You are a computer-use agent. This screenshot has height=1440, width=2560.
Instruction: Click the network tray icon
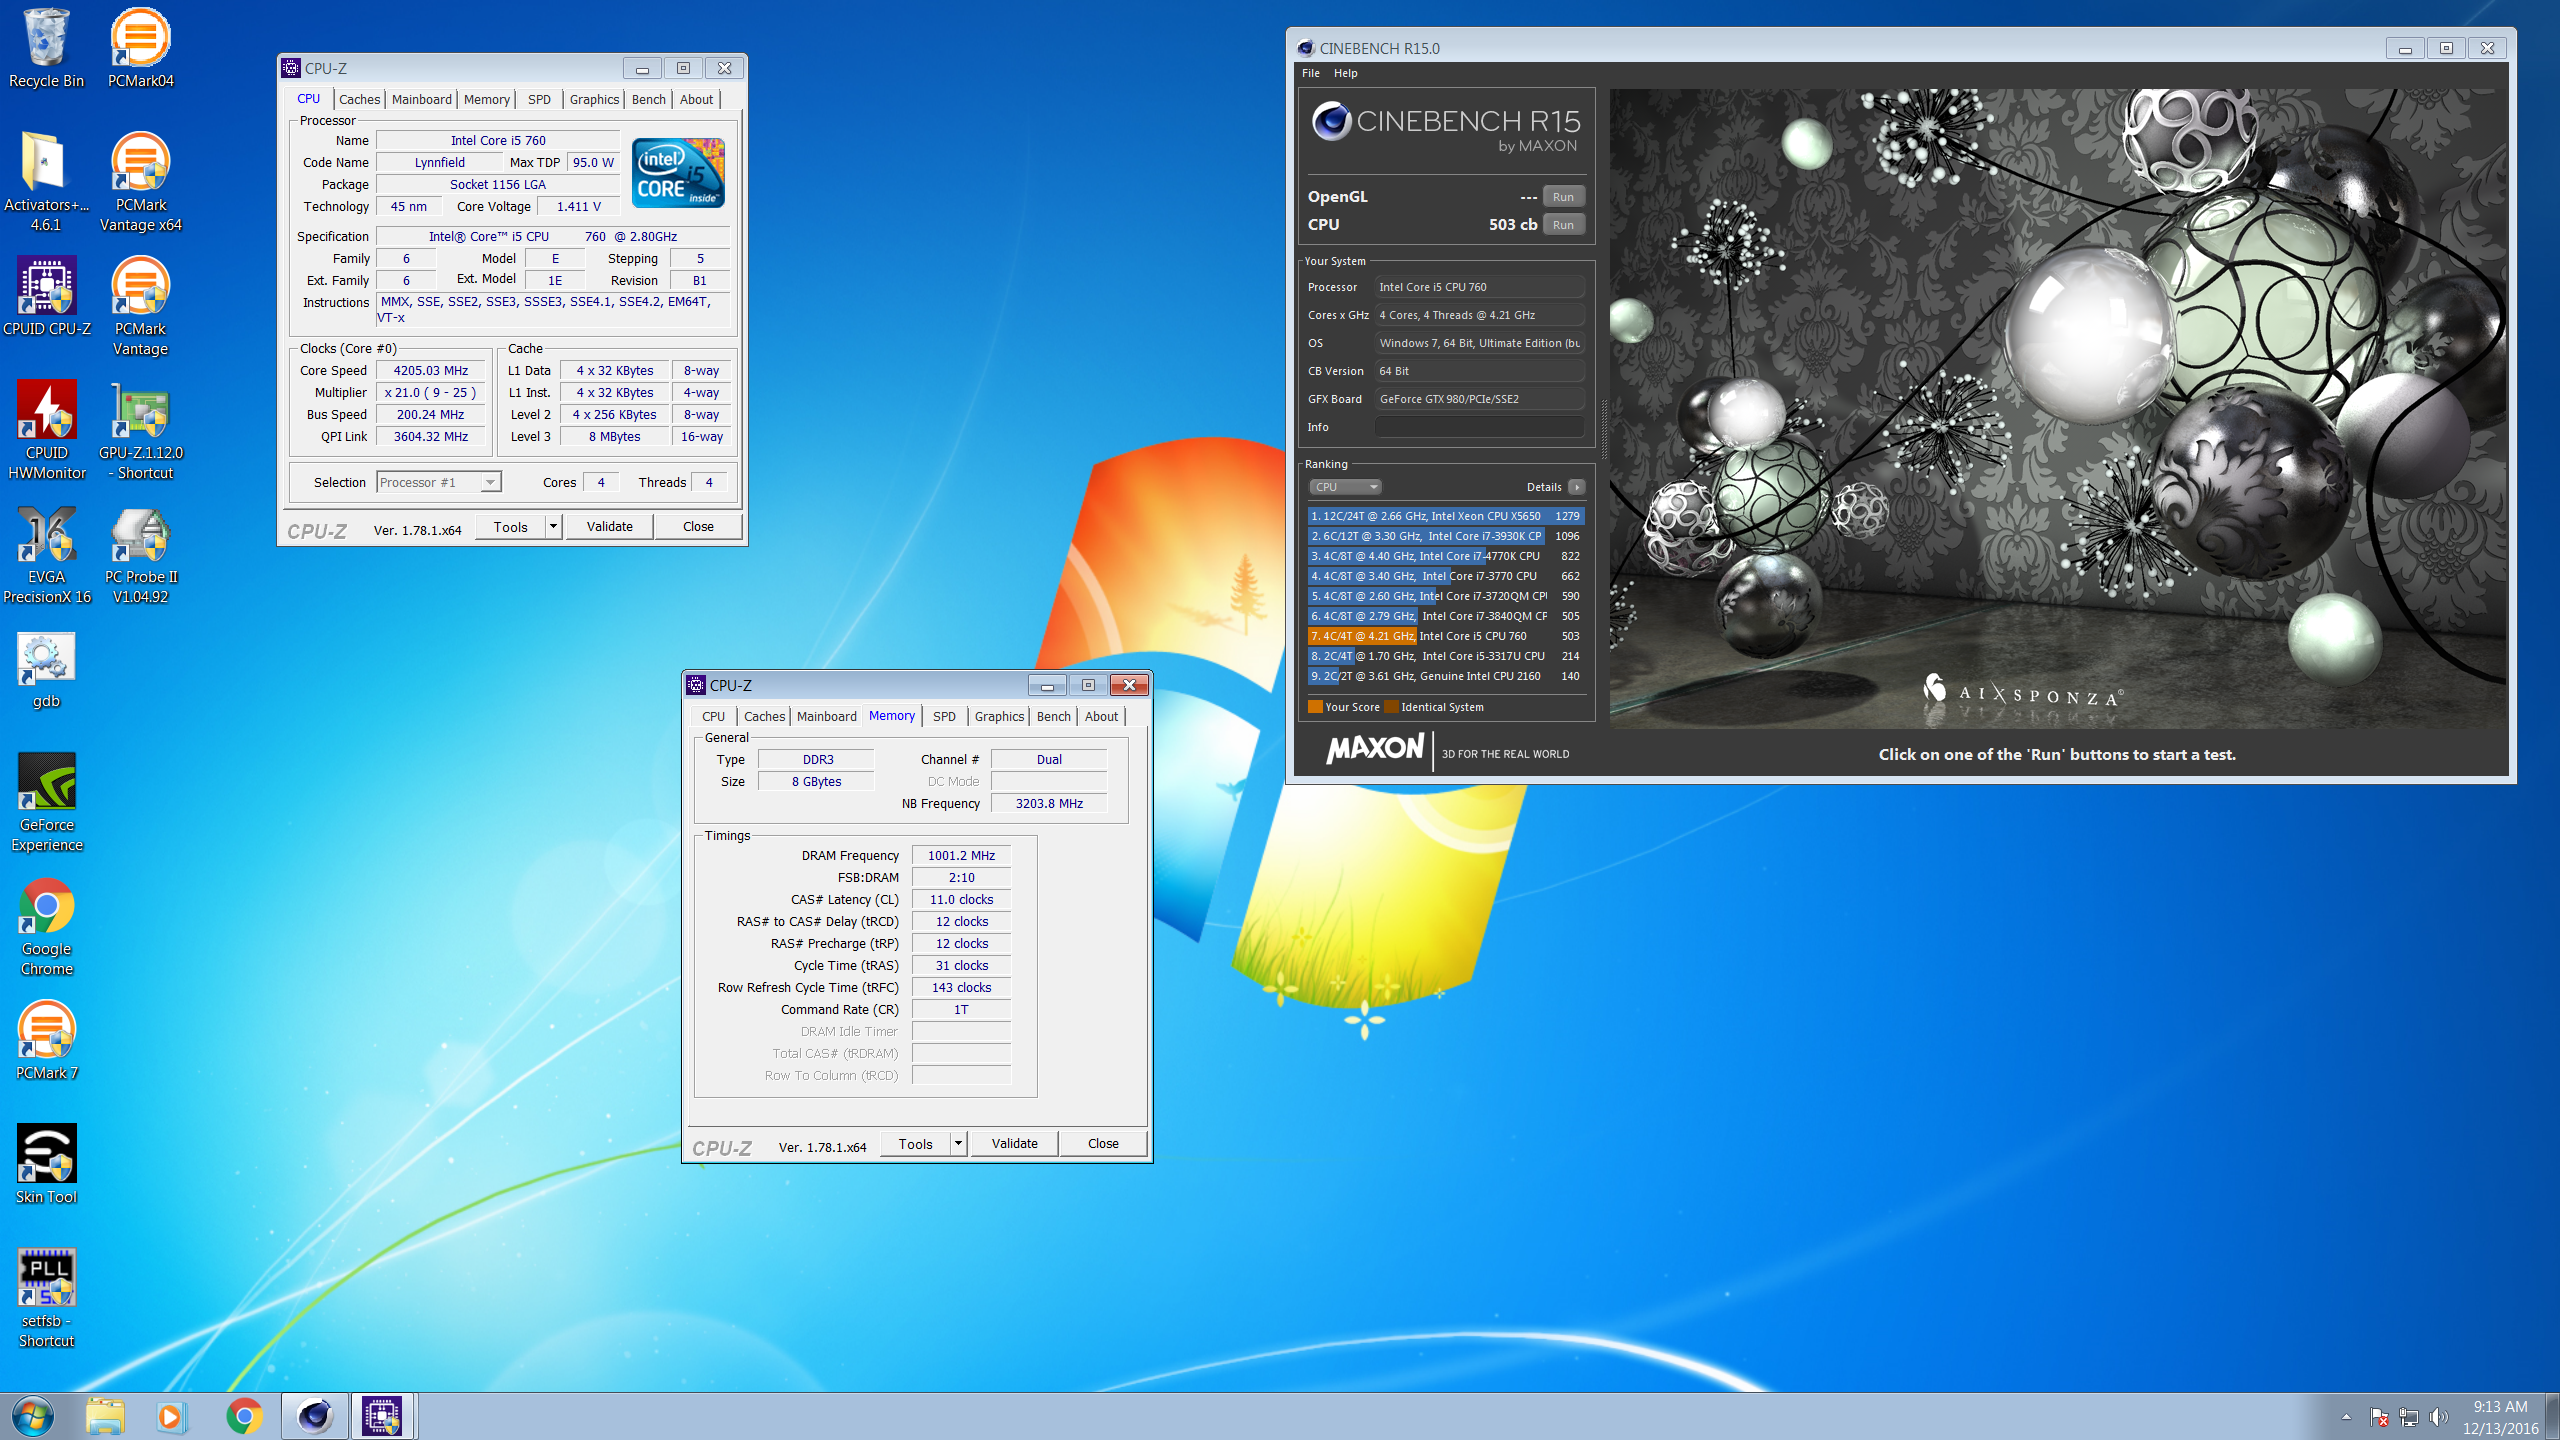2409,1417
